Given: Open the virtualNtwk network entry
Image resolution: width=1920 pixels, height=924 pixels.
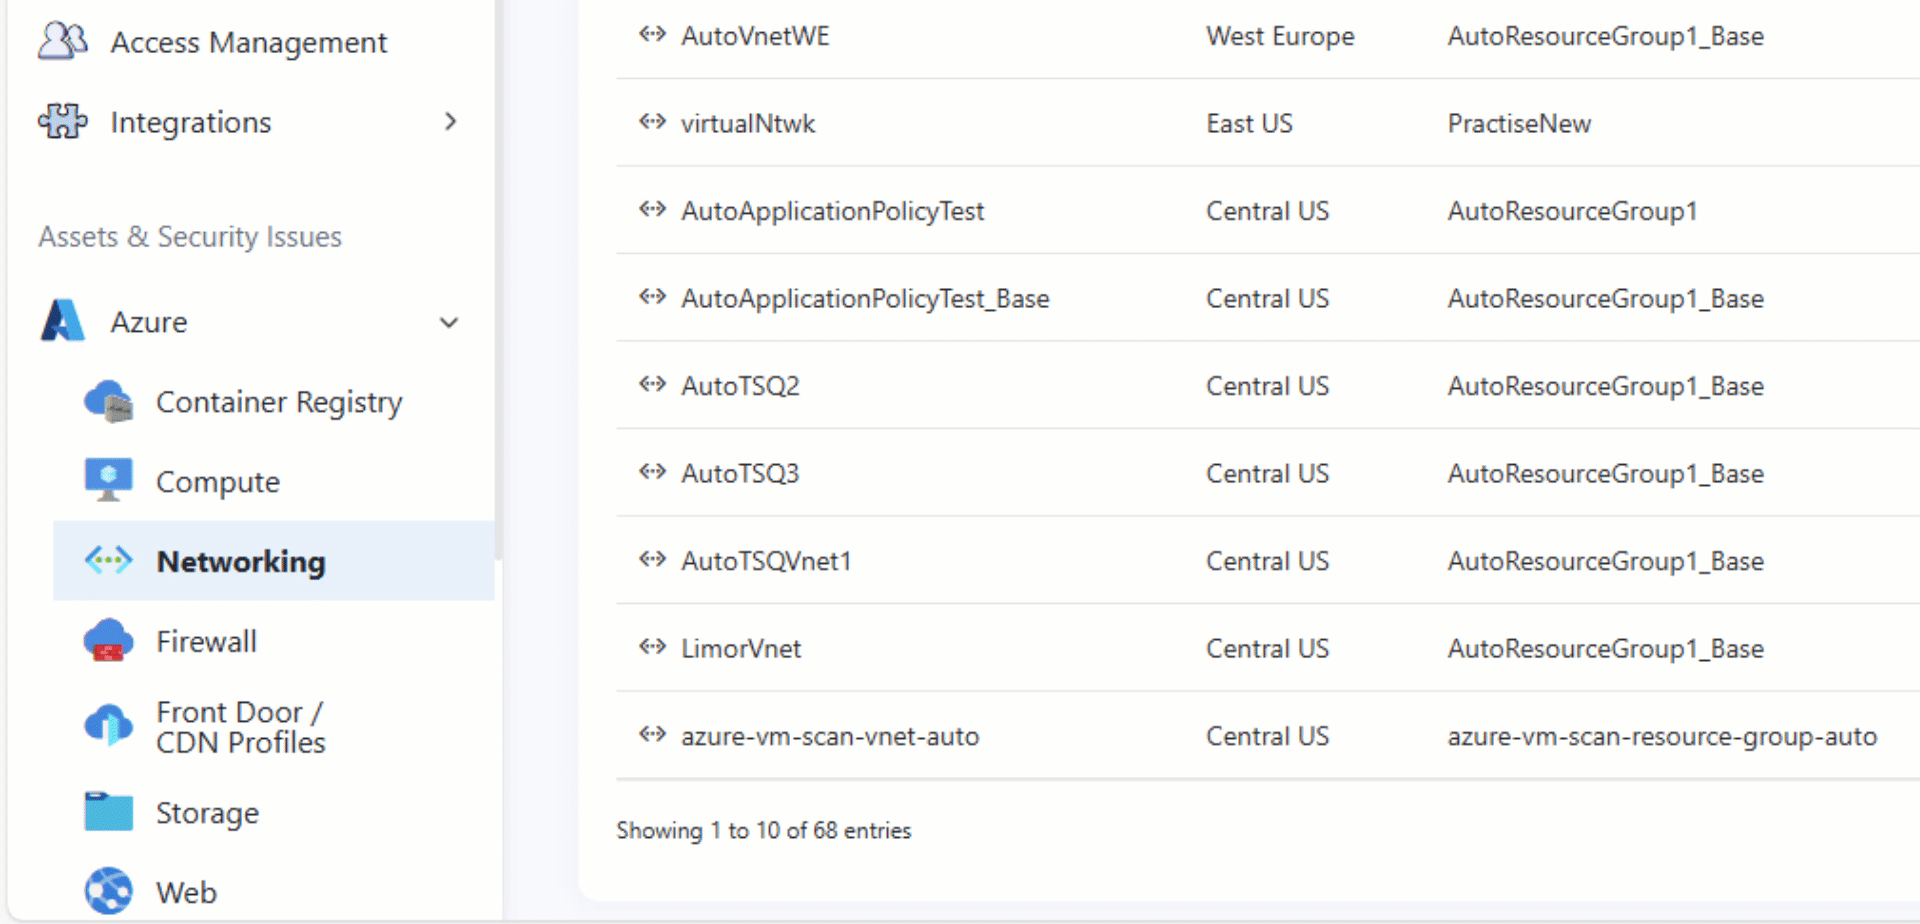Looking at the screenshot, I should tap(748, 123).
